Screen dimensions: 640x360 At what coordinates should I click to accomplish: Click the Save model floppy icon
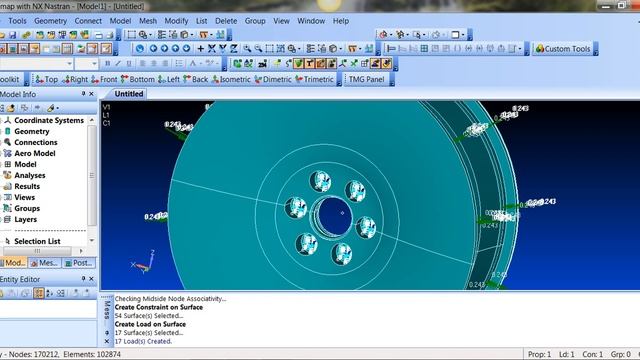click(13, 35)
